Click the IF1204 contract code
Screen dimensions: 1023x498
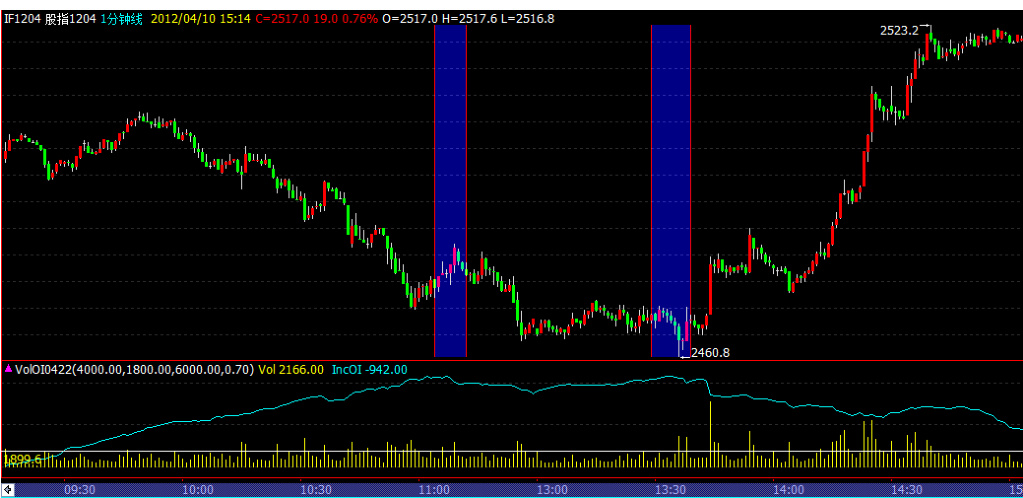point(22,19)
